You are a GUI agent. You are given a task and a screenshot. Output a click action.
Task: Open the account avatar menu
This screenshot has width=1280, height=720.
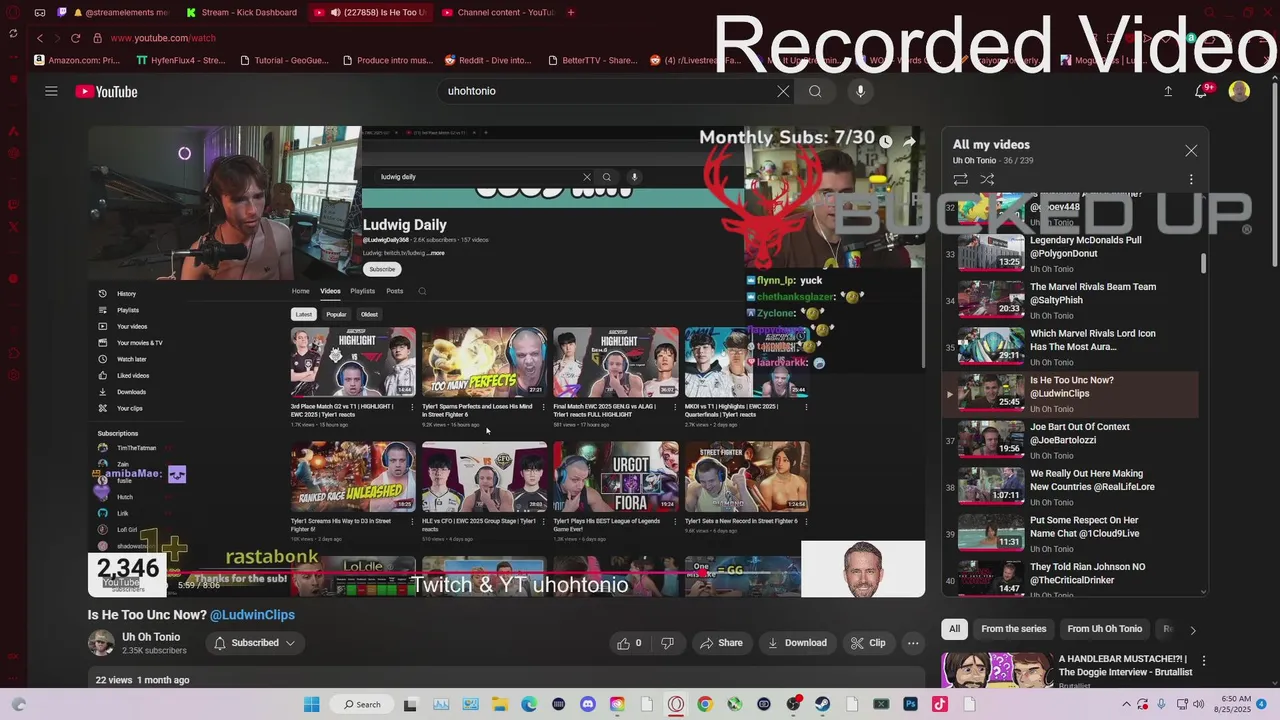pyautogui.click(x=1239, y=91)
